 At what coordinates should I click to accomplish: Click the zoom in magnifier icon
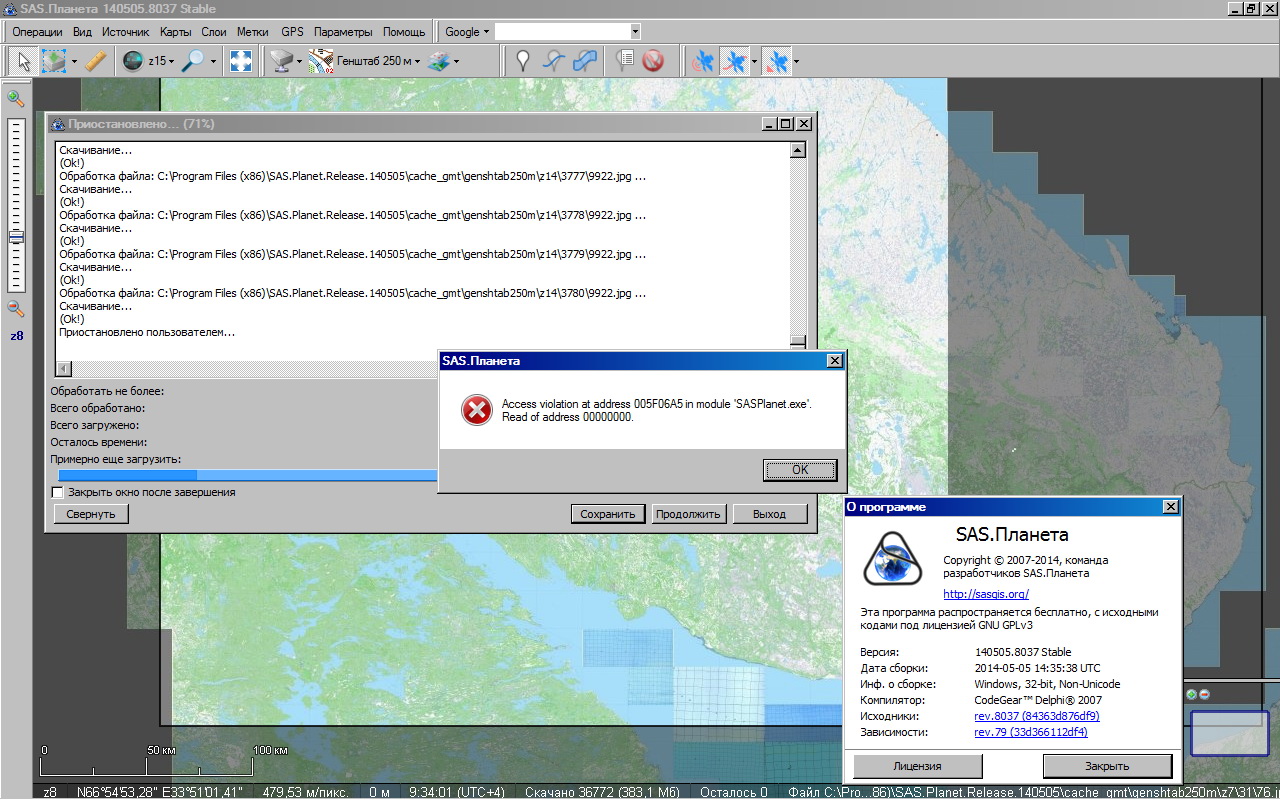pos(15,98)
